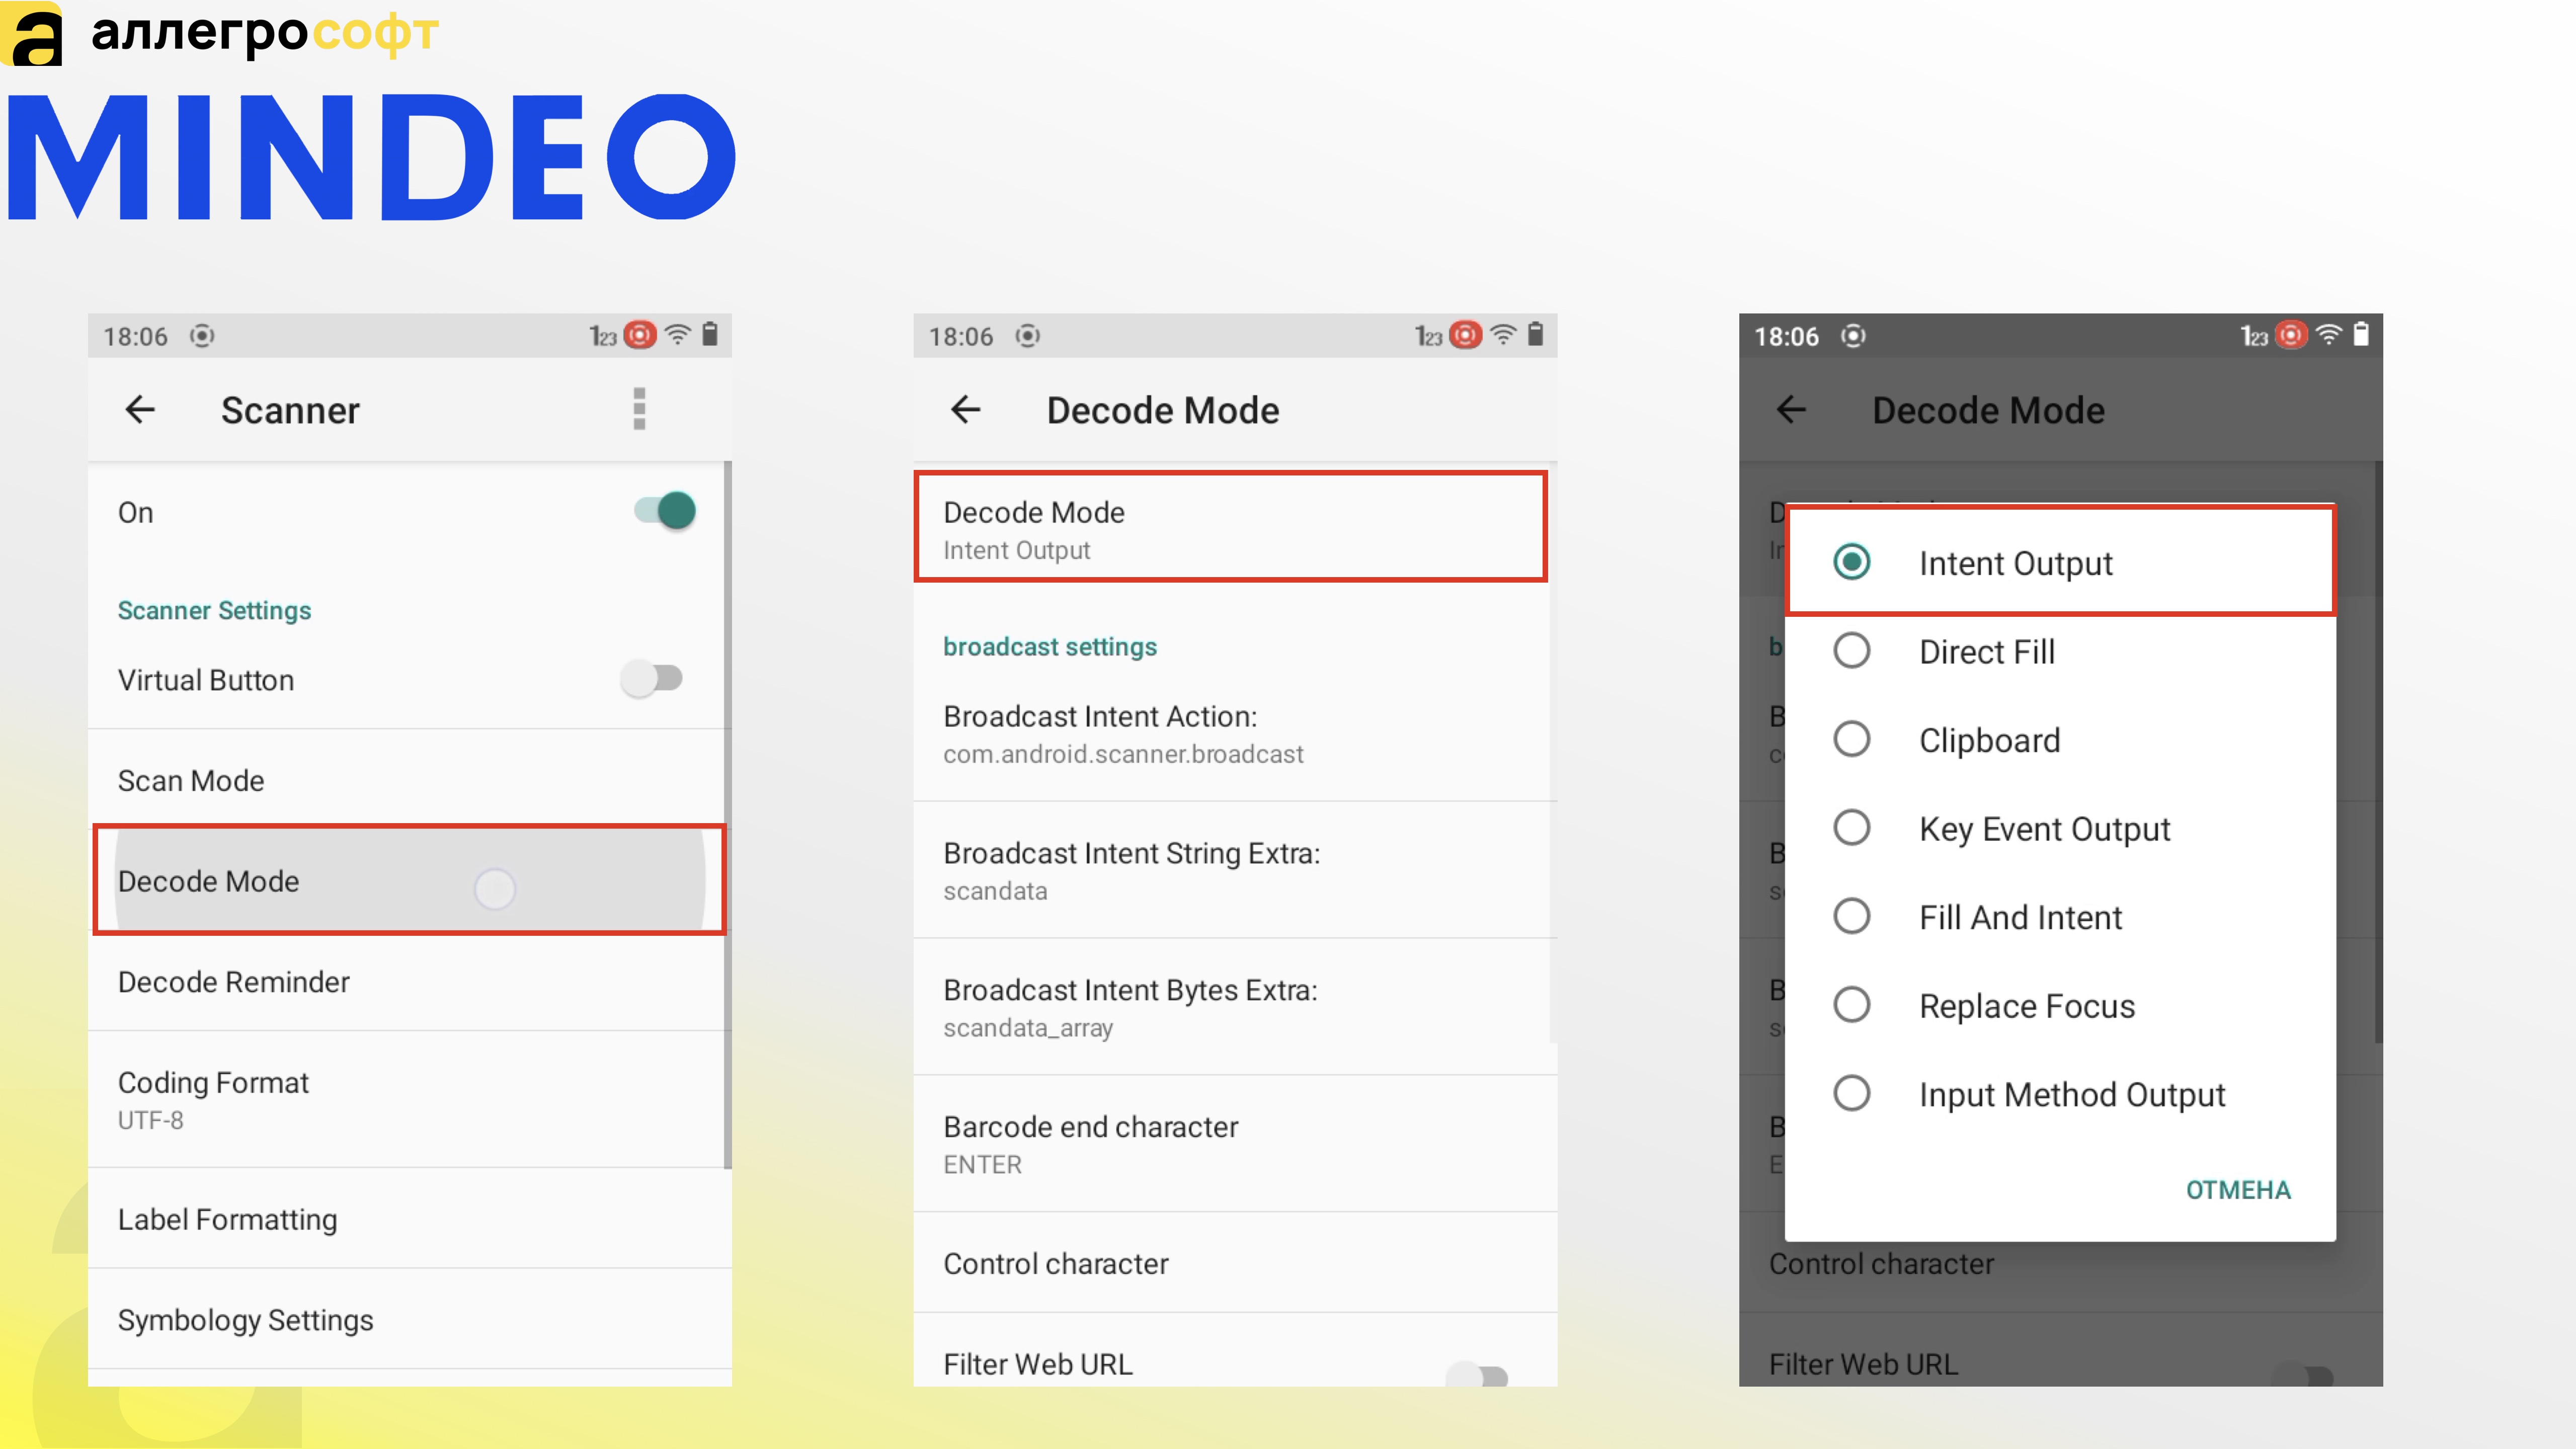Open Label Formatting settings
Image resolution: width=2576 pixels, height=1449 pixels.
tap(409, 1218)
